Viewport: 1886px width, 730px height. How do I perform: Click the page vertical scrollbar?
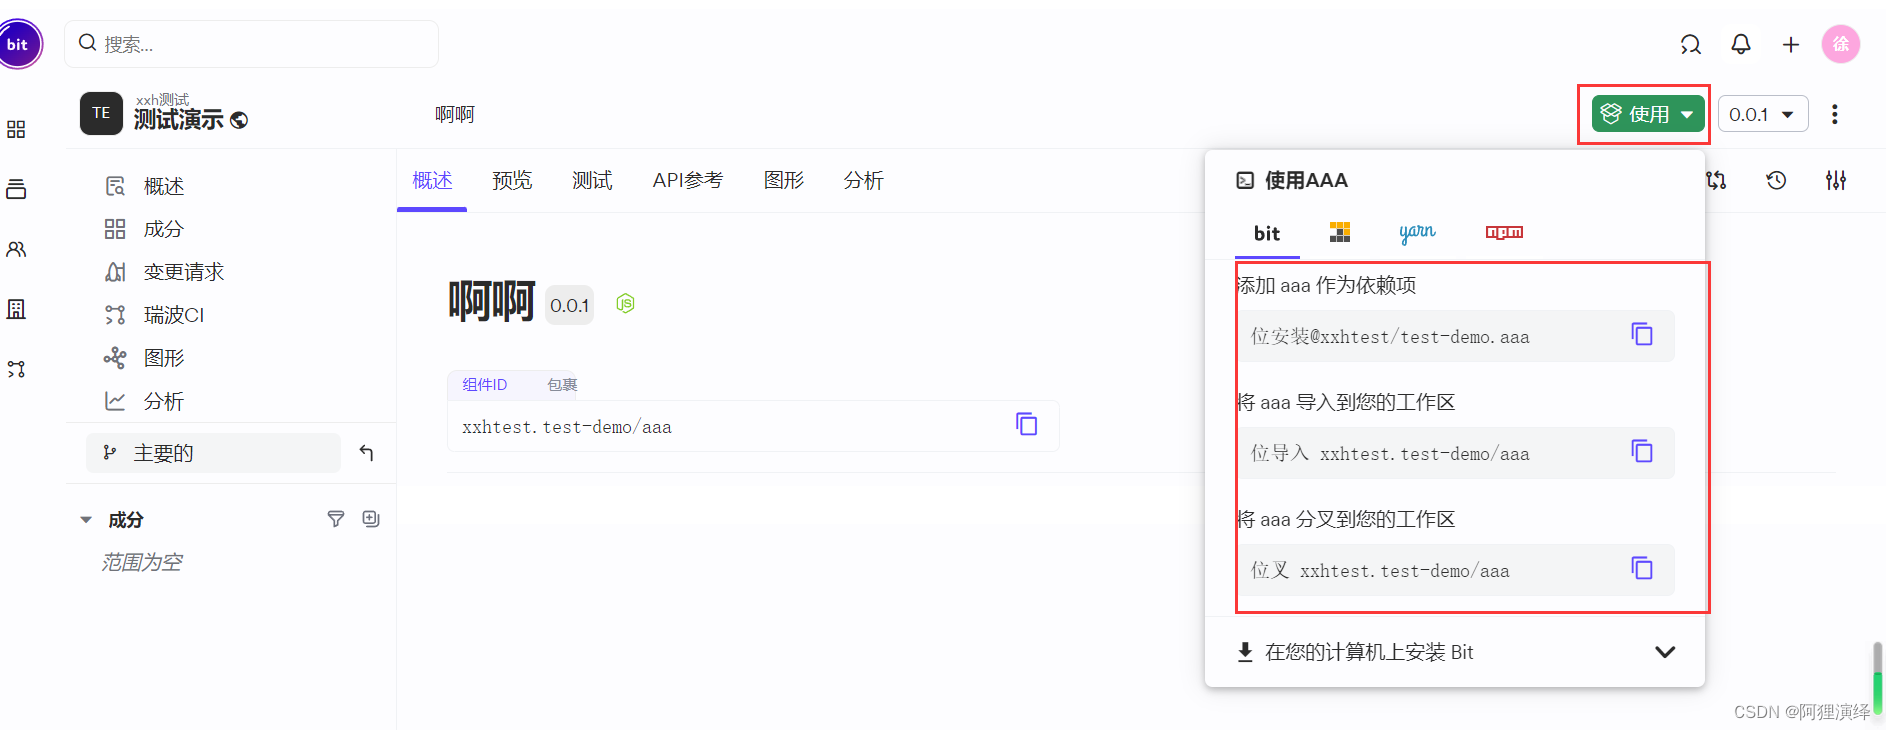click(x=1878, y=677)
